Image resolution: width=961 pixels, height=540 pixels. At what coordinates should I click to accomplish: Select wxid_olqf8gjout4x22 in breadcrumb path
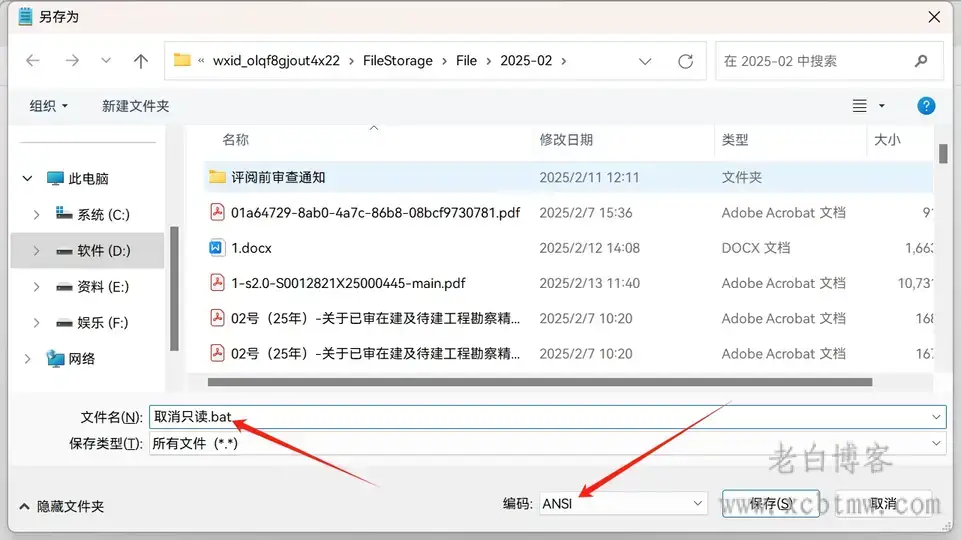coord(276,61)
